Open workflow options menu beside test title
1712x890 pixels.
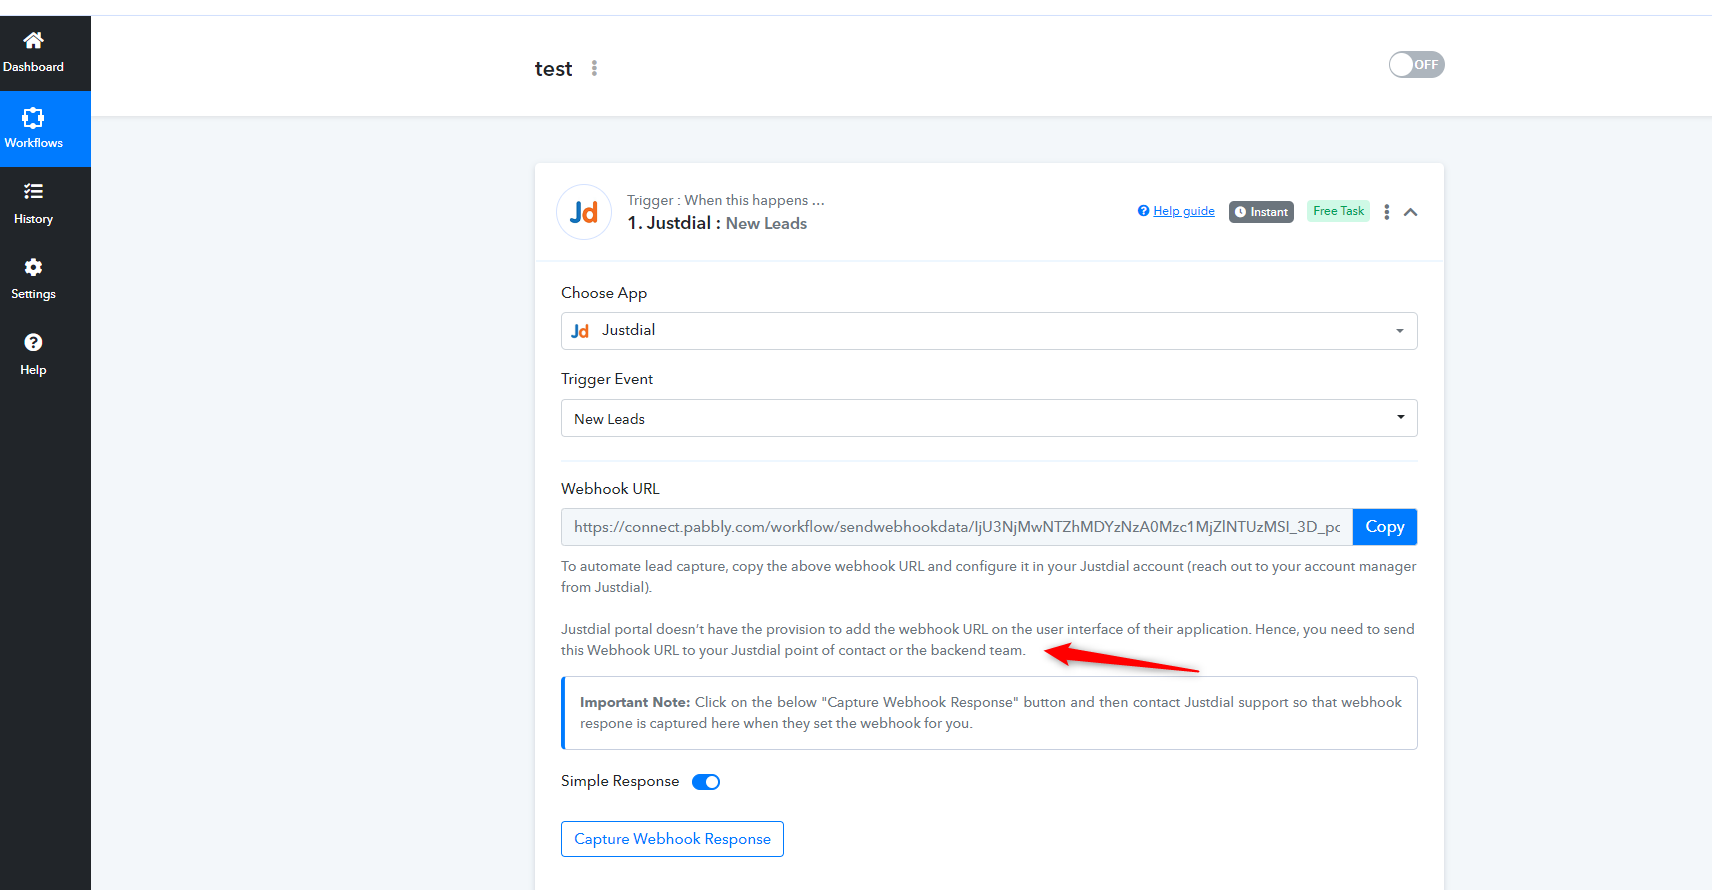594,68
